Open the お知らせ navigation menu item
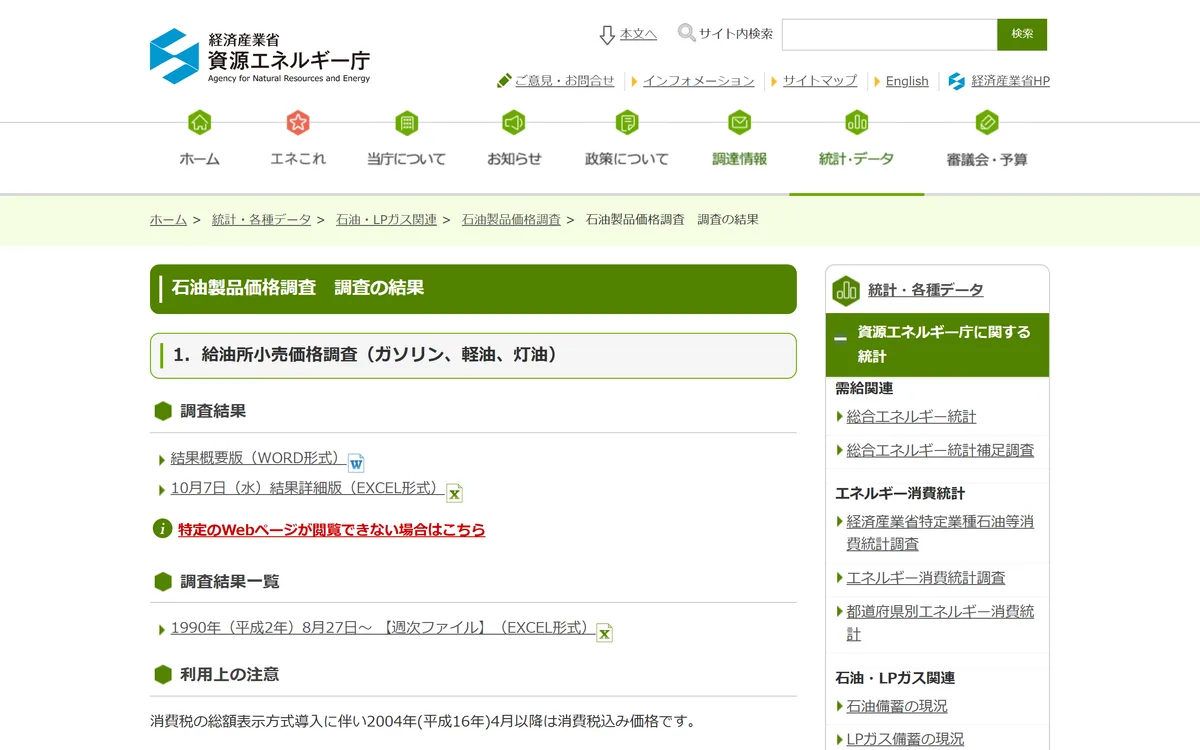 (x=514, y=158)
